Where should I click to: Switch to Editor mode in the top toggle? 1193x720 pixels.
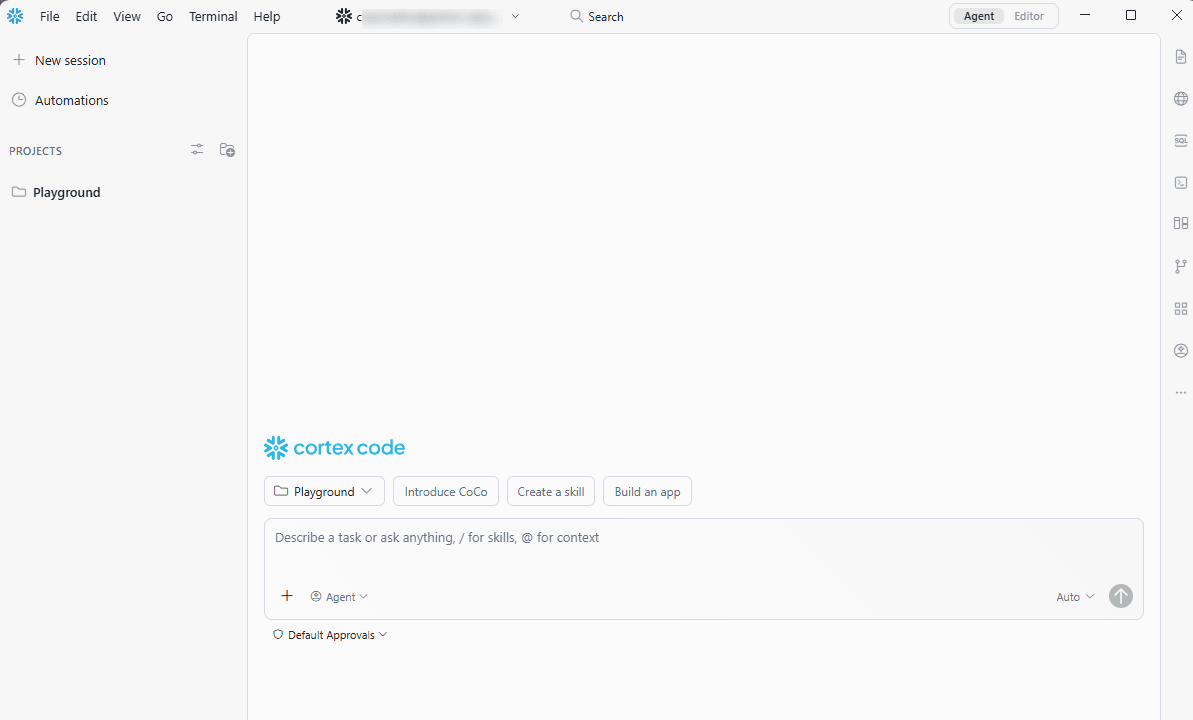(1029, 16)
